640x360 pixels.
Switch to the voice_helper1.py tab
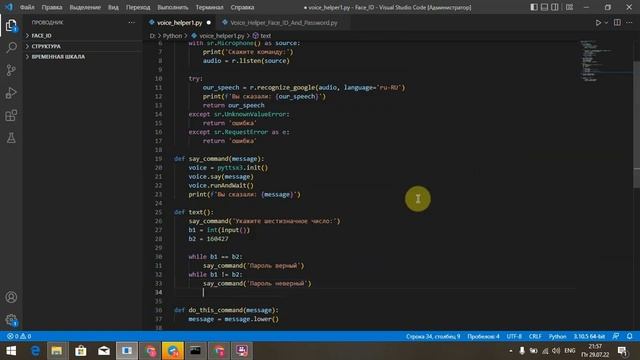[180, 23]
